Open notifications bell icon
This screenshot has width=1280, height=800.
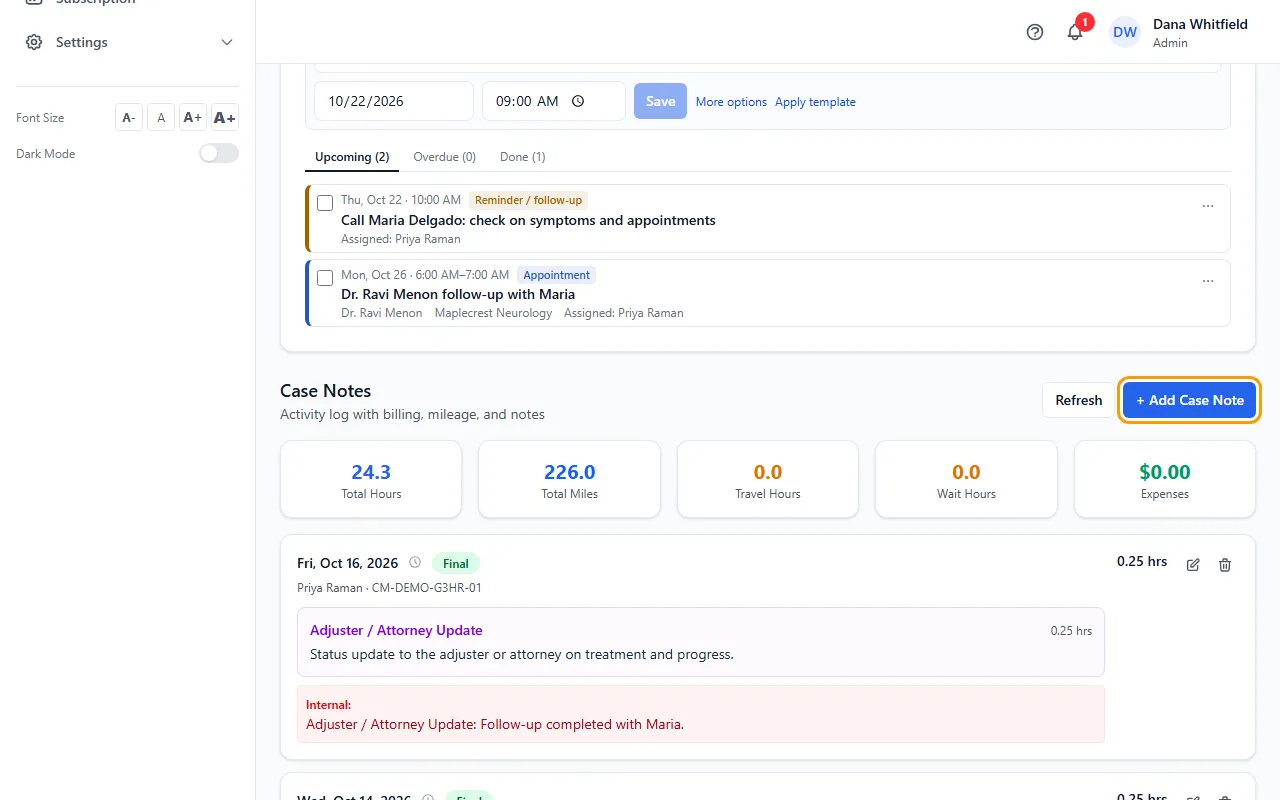coord(1075,32)
